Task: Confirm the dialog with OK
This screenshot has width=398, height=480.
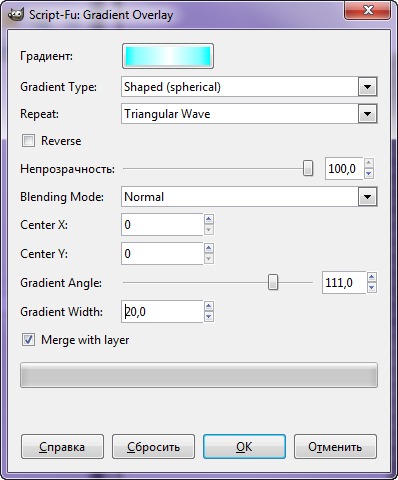Action: [x=244, y=447]
